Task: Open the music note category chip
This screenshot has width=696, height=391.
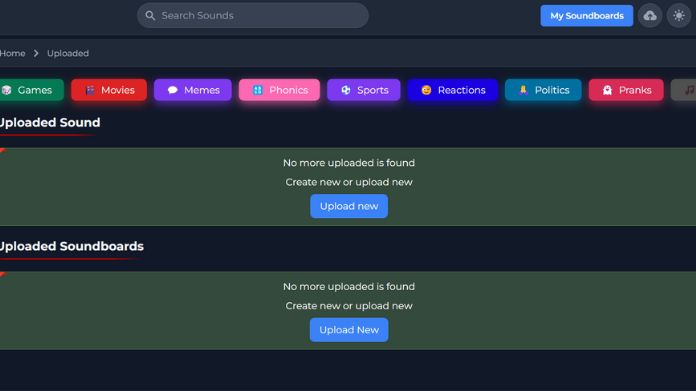Action: tap(684, 90)
